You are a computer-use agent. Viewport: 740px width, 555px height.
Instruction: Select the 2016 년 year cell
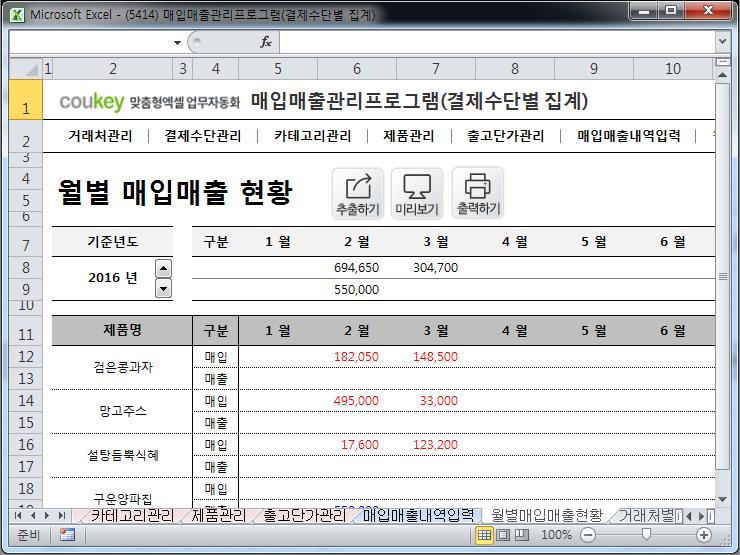113,278
